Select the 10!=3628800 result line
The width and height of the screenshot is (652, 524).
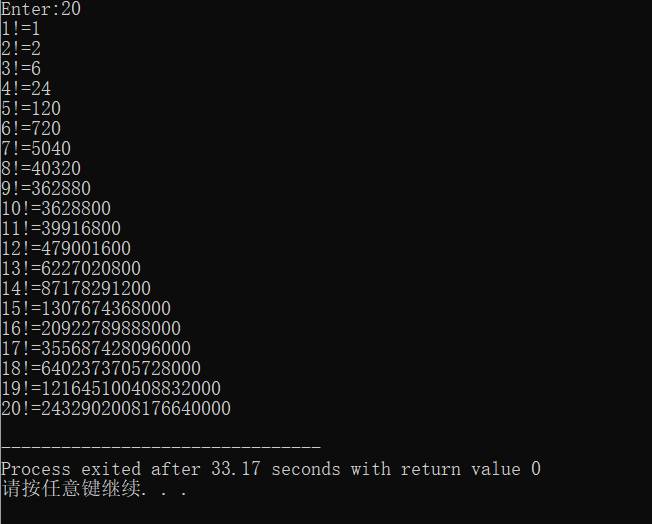tap(56, 208)
